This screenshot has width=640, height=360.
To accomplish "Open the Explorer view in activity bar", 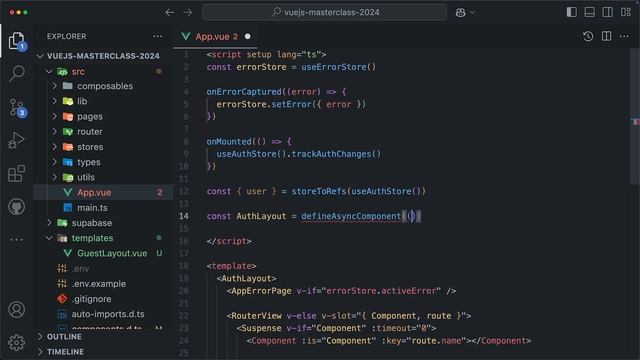I will coord(16,41).
